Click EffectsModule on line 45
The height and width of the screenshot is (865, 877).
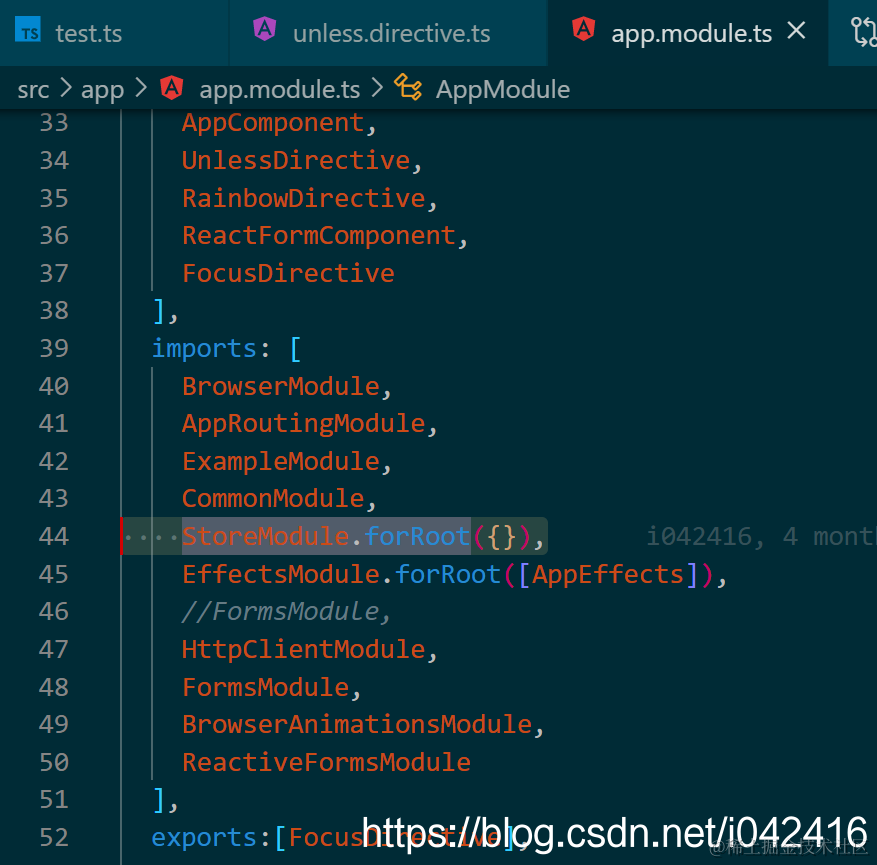tap(281, 575)
